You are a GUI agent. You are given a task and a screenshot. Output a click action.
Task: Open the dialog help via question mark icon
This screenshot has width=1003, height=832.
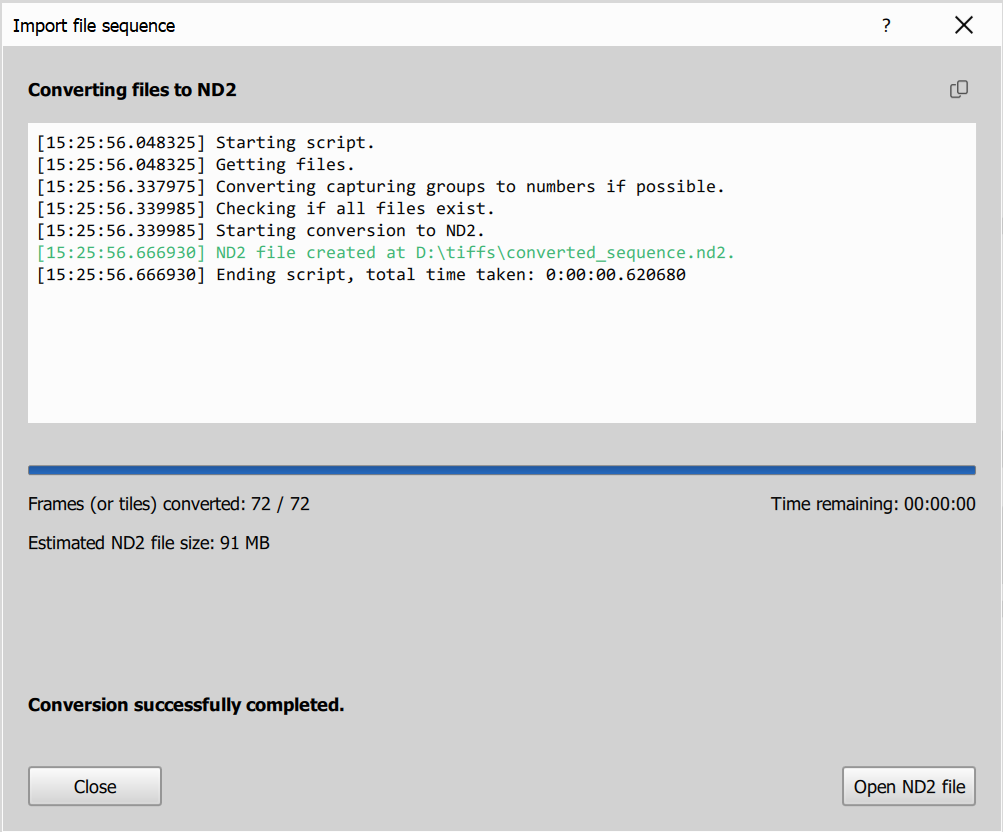tap(886, 25)
